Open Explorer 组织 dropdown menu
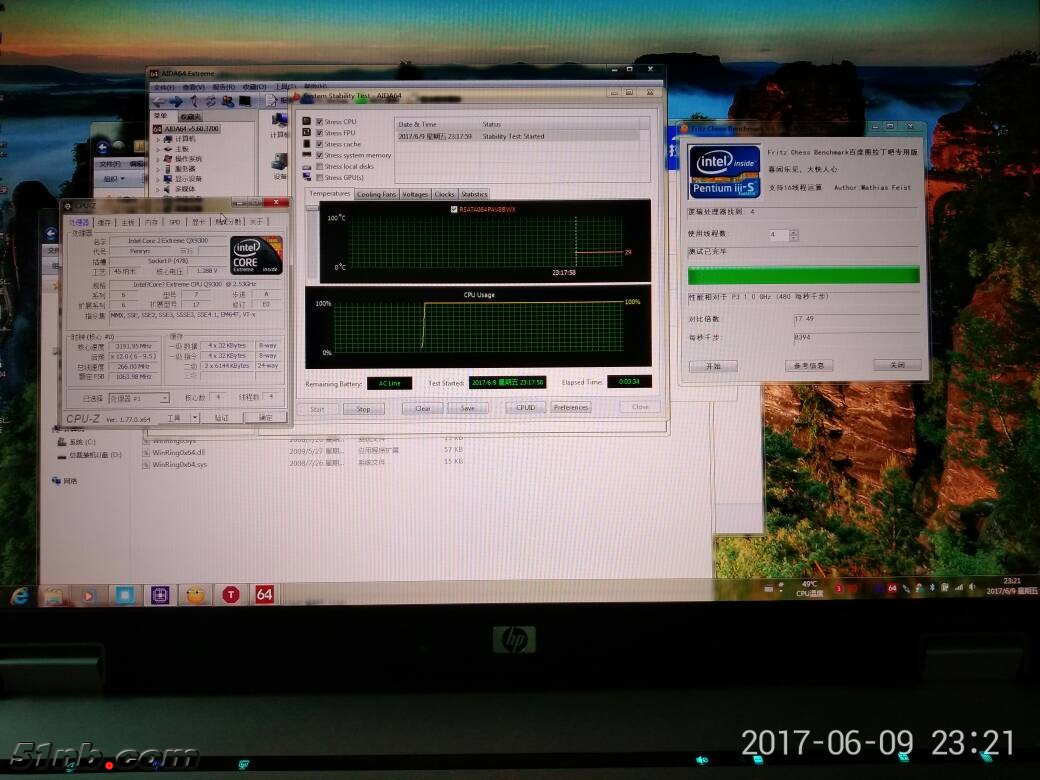The width and height of the screenshot is (1040, 780). point(114,179)
